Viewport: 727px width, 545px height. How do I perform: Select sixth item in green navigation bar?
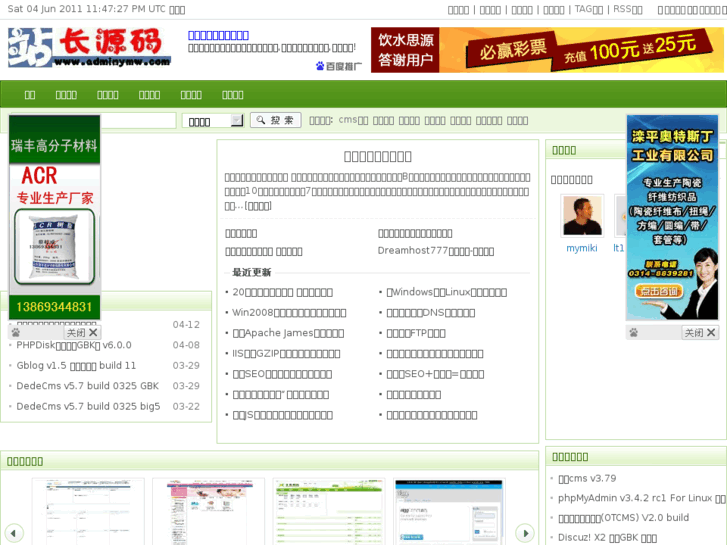click(x=233, y=95)
